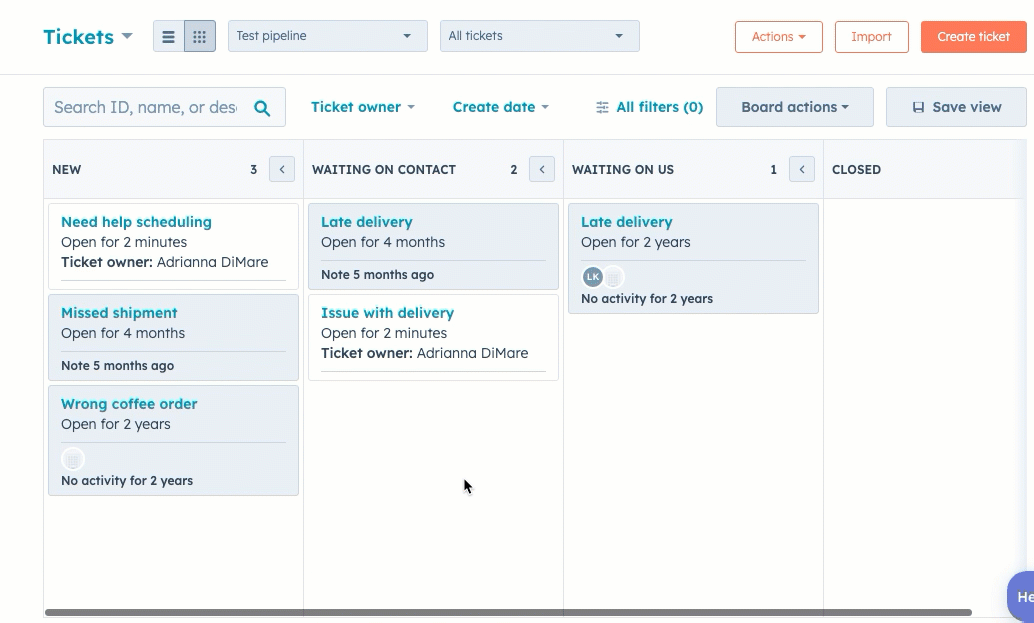This screenshot has height=623, width=1034.
Task: Open Create date filter
Action: 501,107
